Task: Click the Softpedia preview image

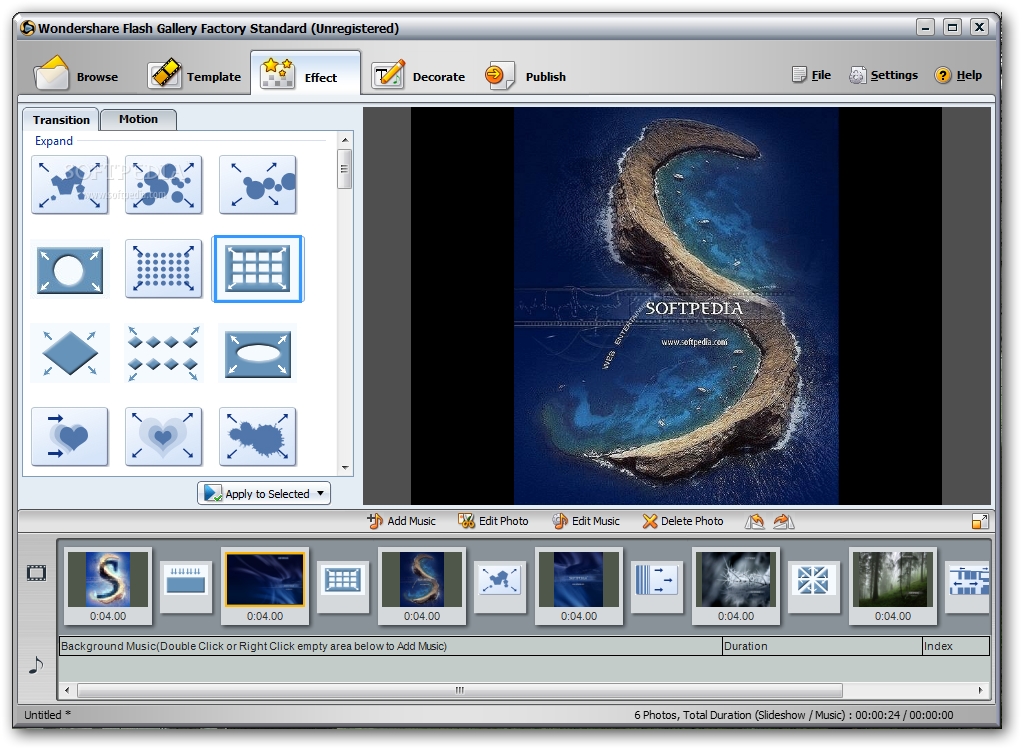Action: 676,306
